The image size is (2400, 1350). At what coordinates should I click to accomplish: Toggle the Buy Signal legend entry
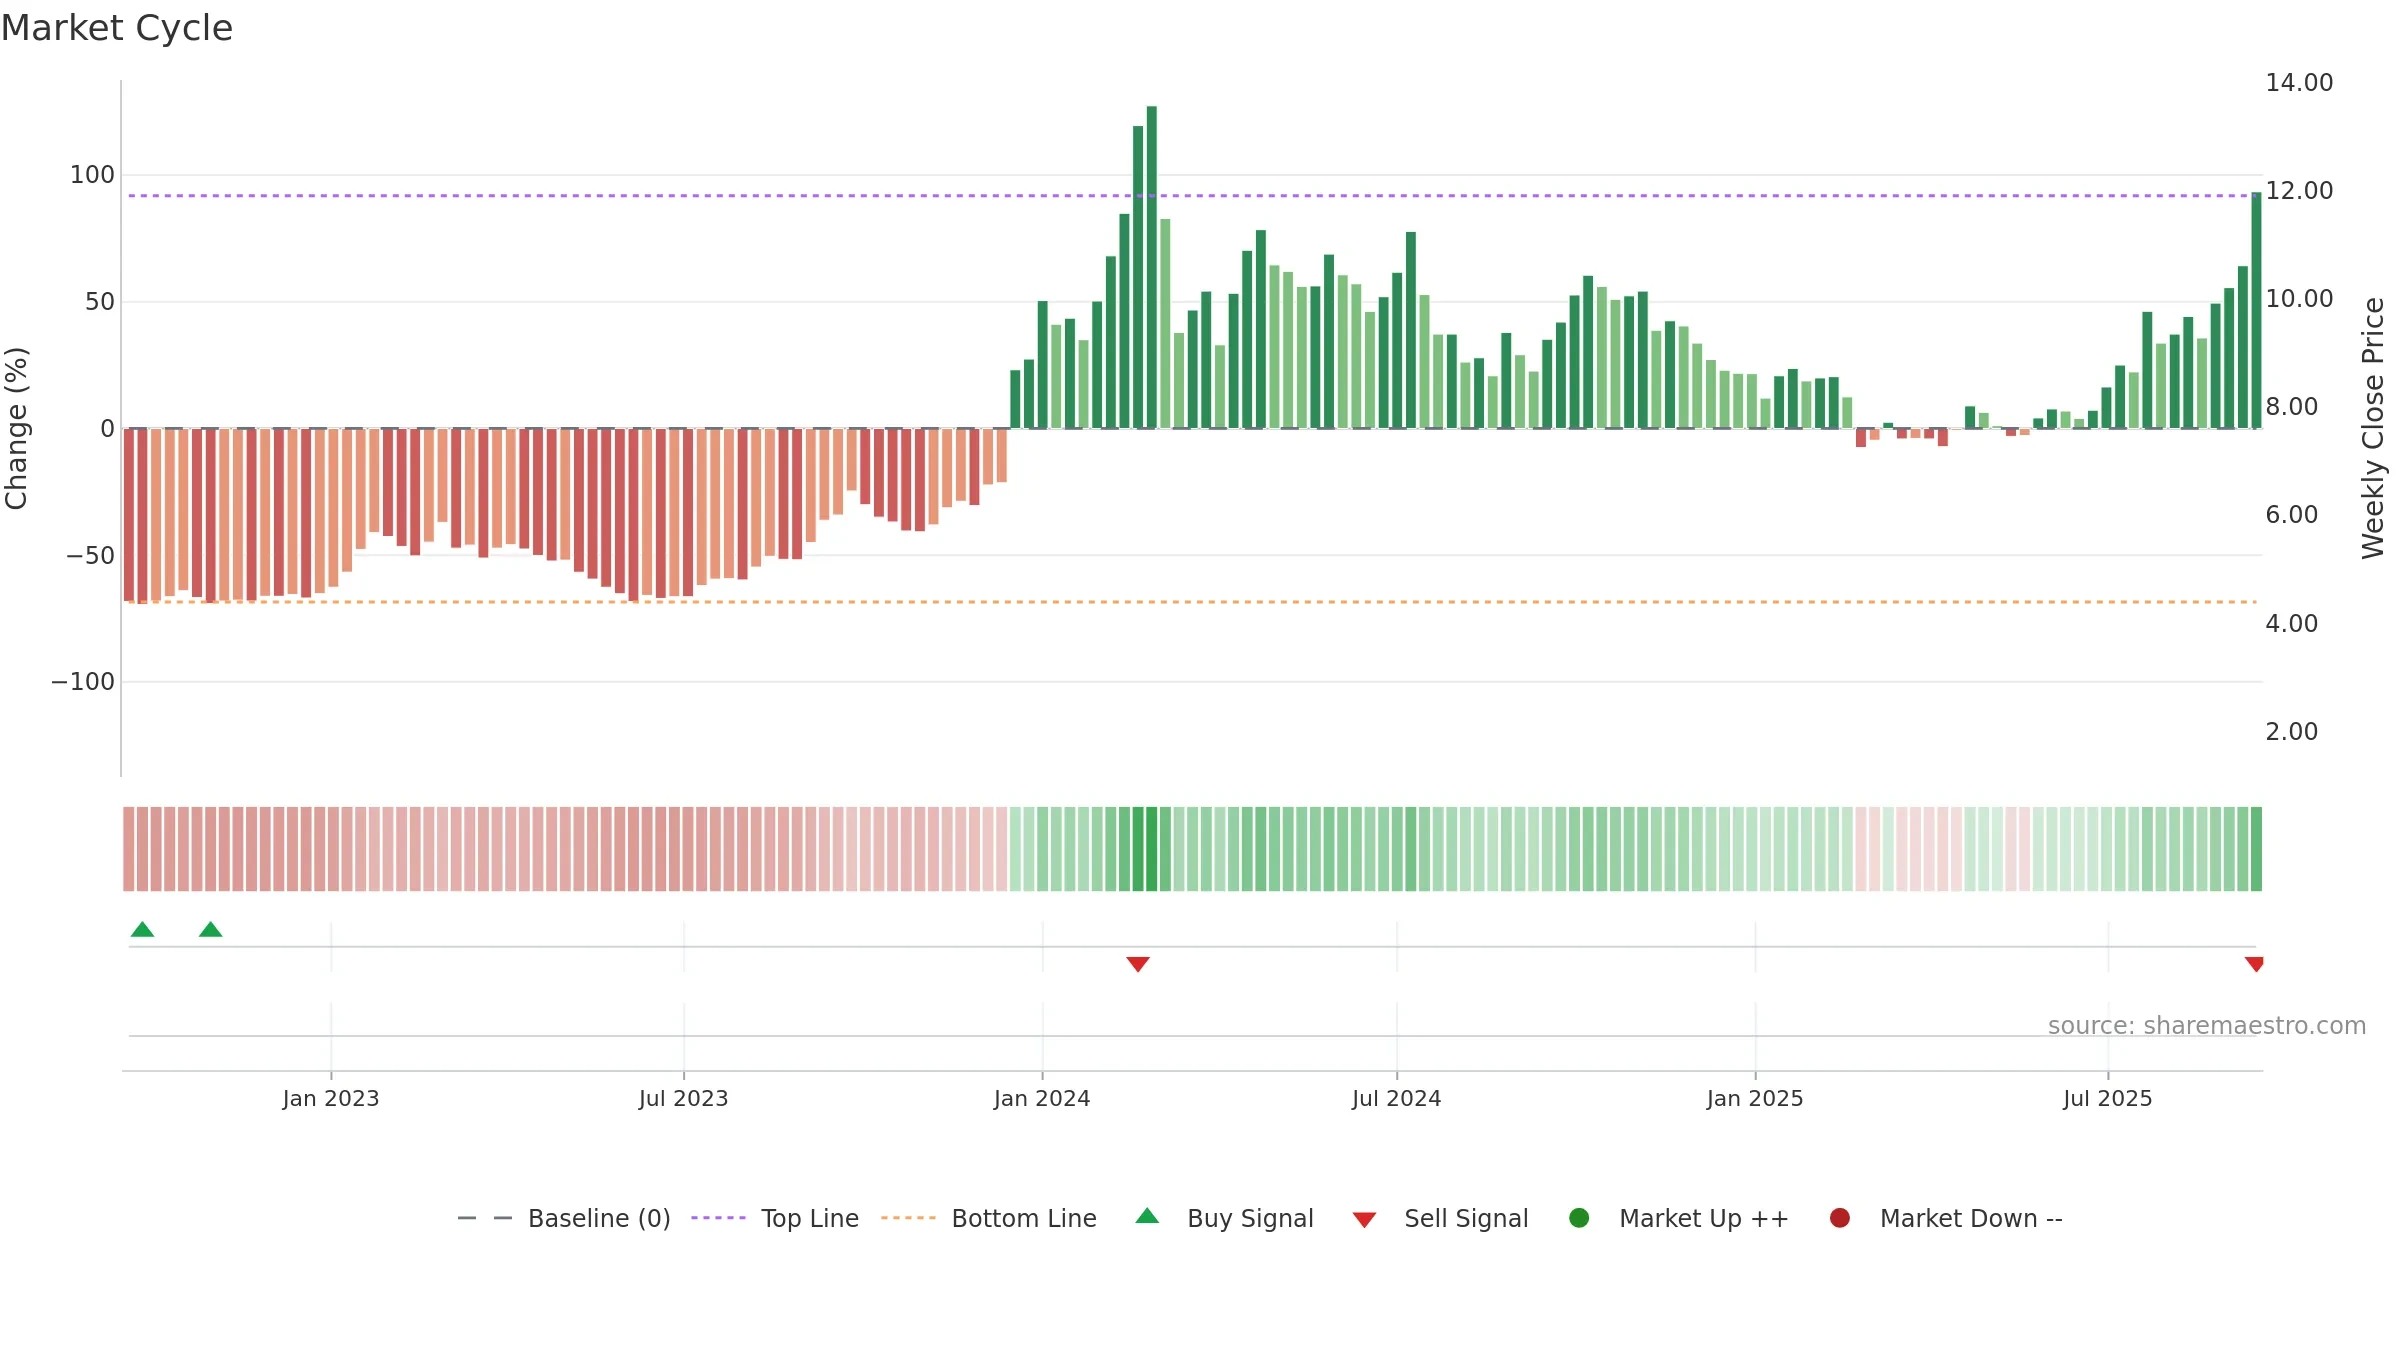[x=1225, y=1218]
